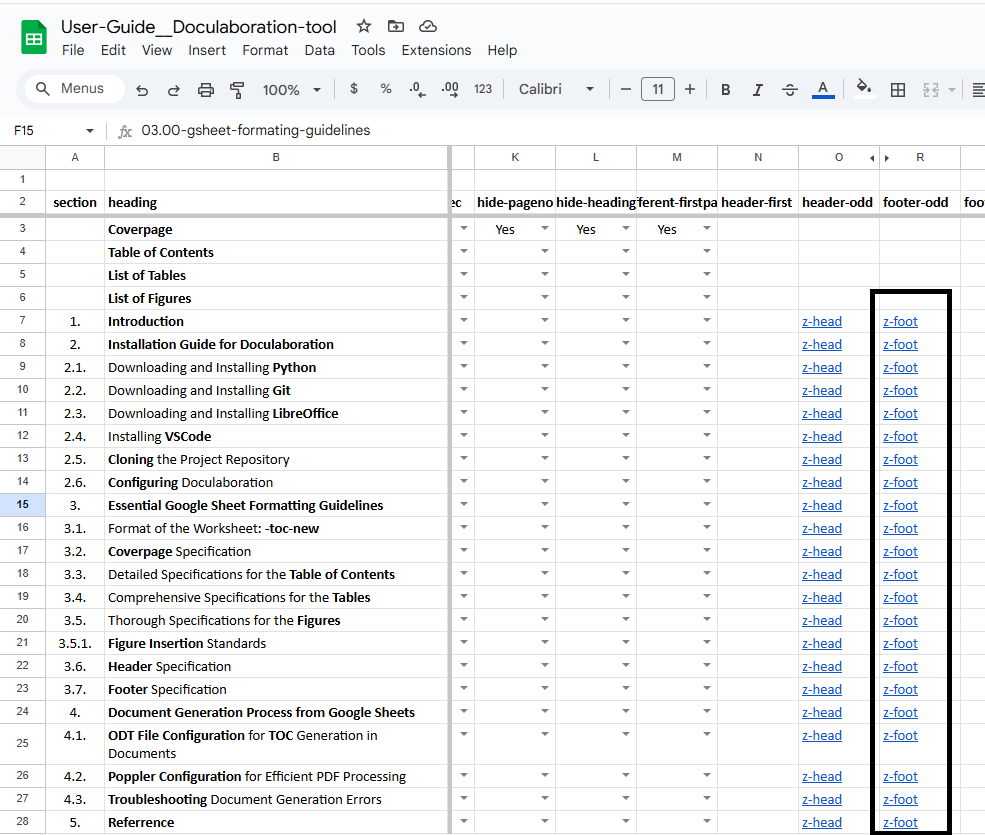The width and height of the screenshot is (985, 835).
Task: Open the zoom 100% dropdown
Action: pos(292,90)
